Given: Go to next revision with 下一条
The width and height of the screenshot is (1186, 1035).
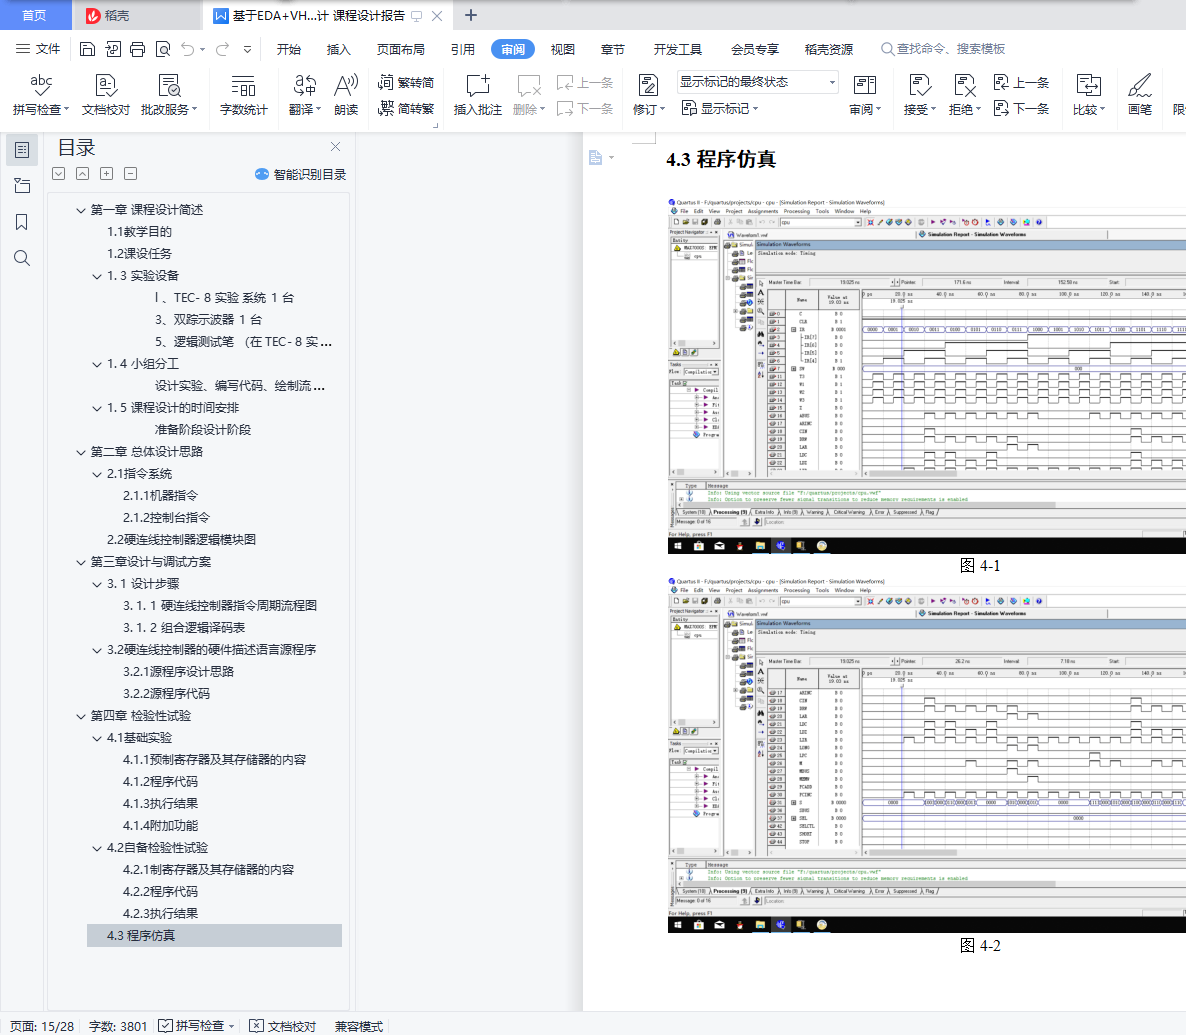Looking at the screenshot, I should click(1022, 108).
